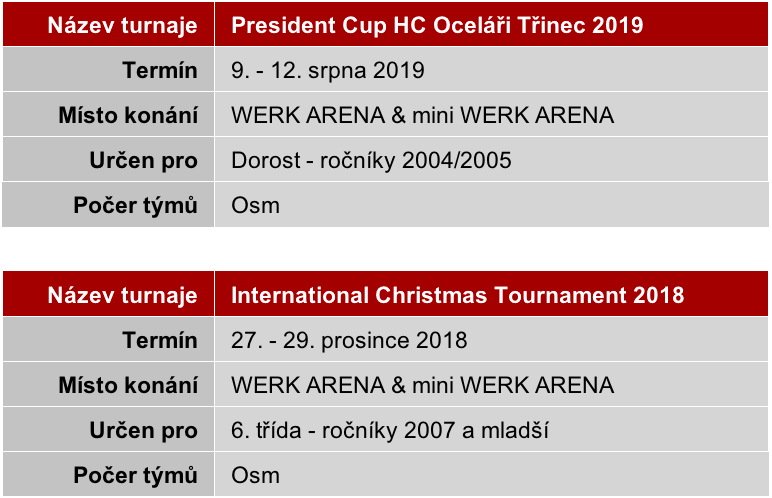Click Název turnaje label beside International Christmas Tournament
The width and height of the screenshot is (772, 498).
[x=122, y=295]
